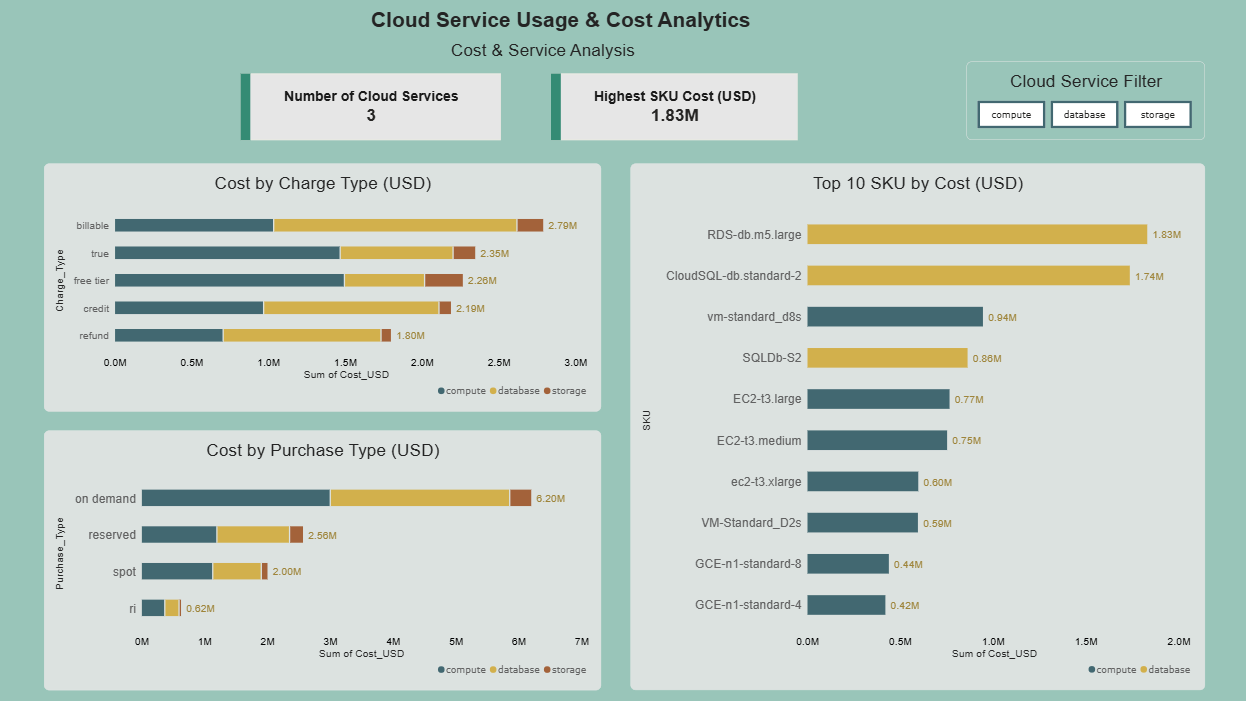Click the 'reserved' axis label
The width and height of the screenshot is (1246, 701).
coord(112,535)
